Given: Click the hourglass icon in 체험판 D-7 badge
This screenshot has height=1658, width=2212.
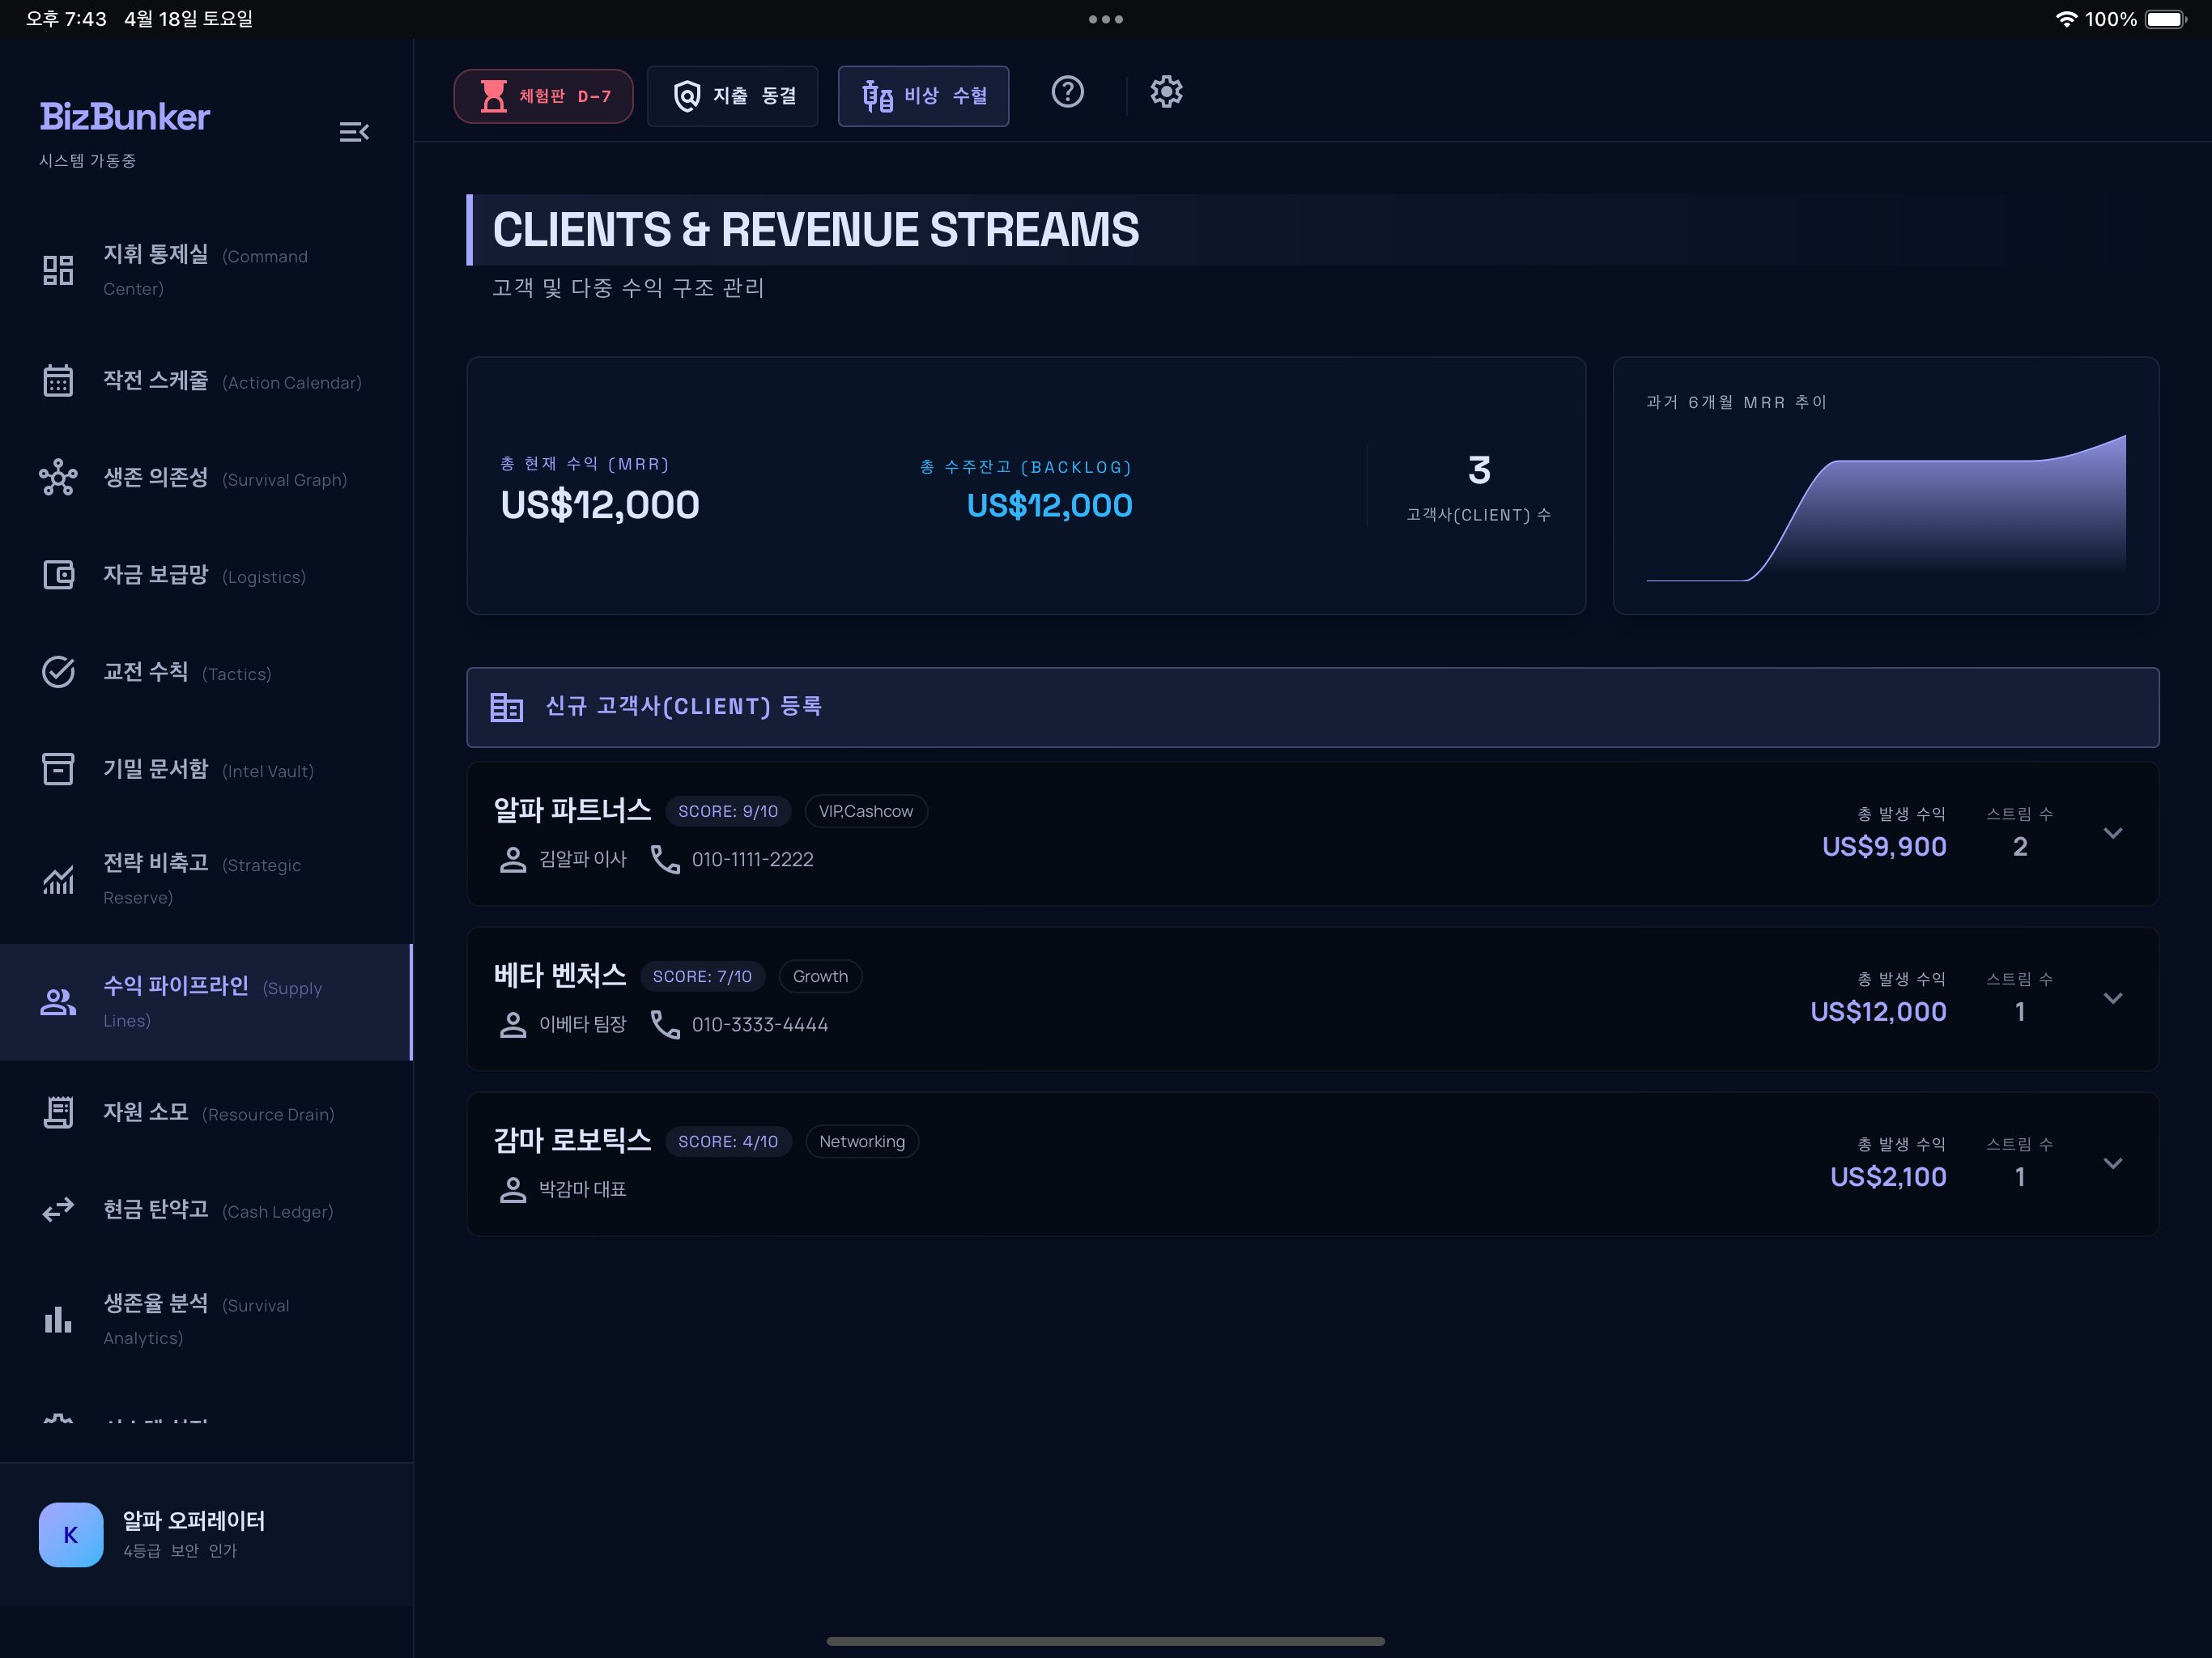Looking at the screenshot, I should coord(494,96).
